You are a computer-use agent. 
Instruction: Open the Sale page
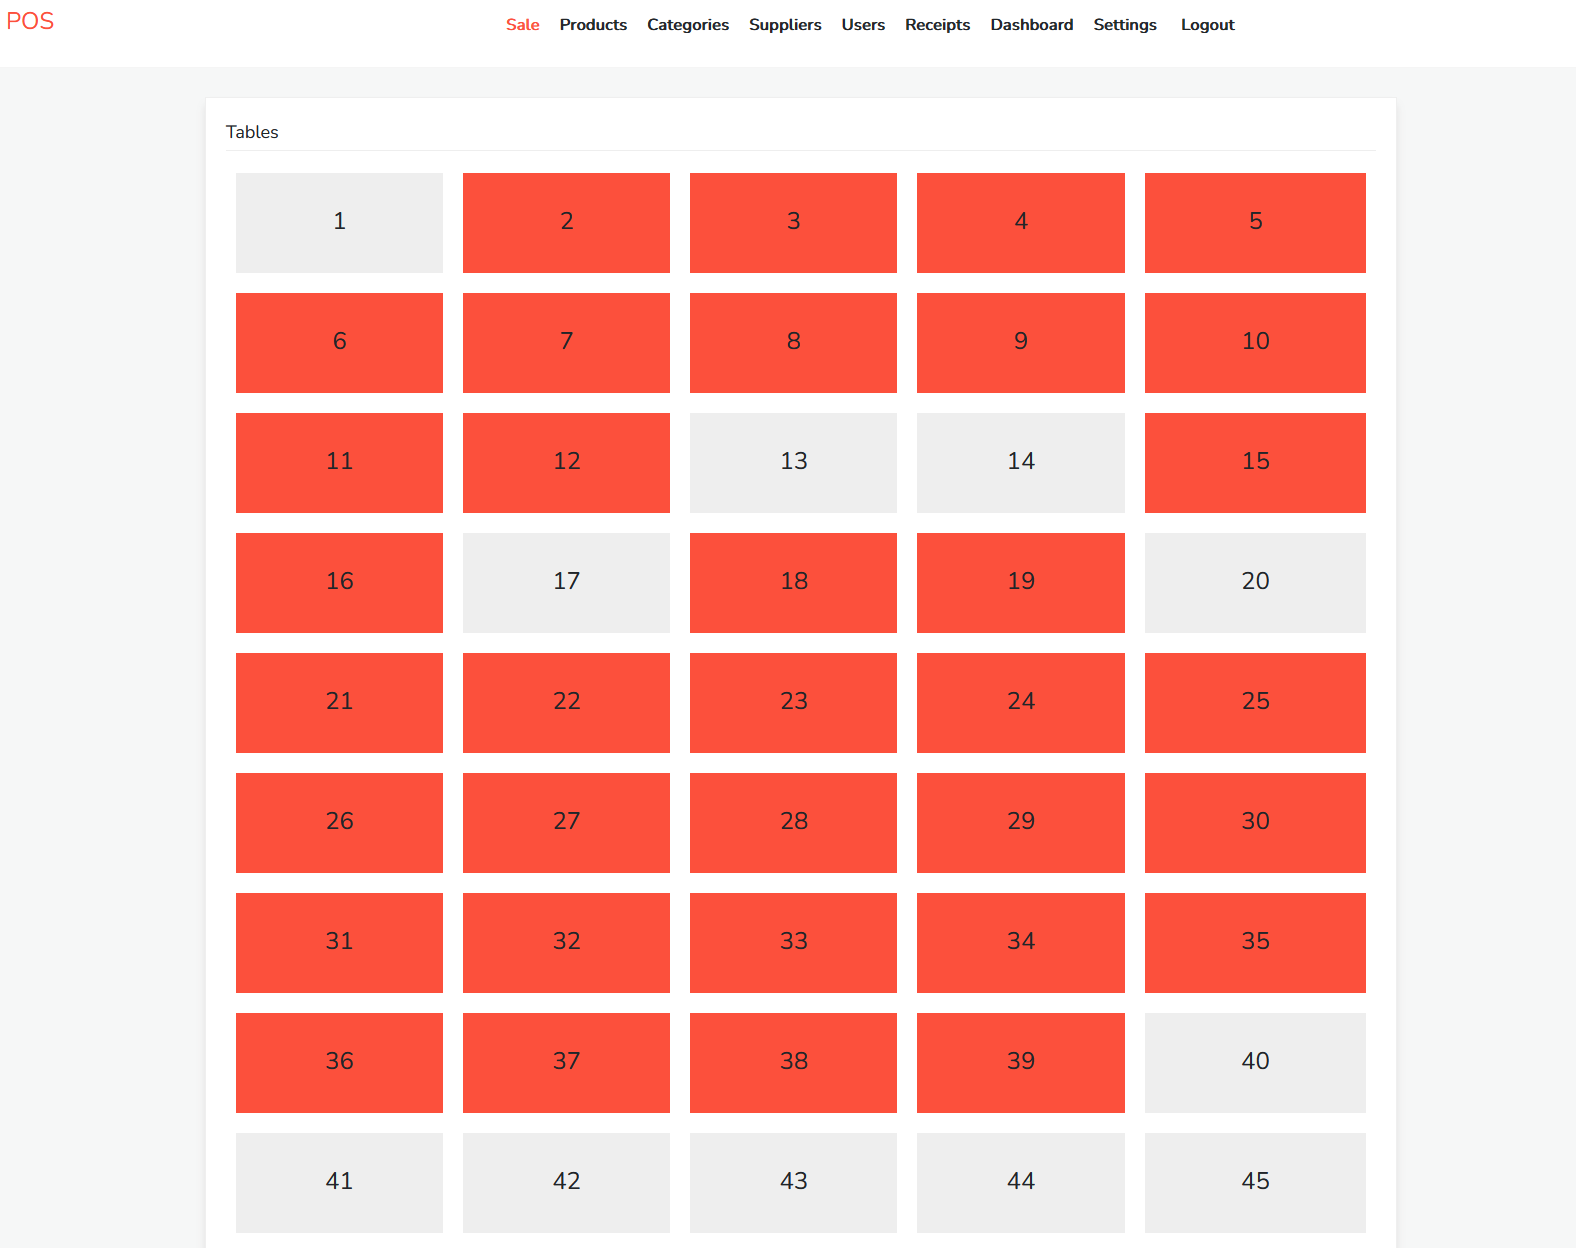click(522, 25)
